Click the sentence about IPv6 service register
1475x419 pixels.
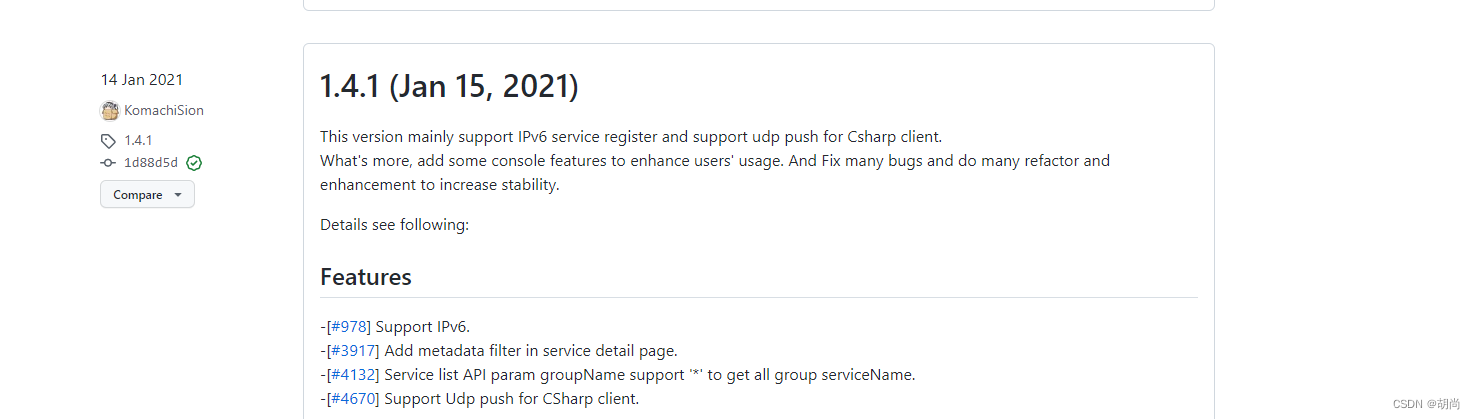click(631, 137)
